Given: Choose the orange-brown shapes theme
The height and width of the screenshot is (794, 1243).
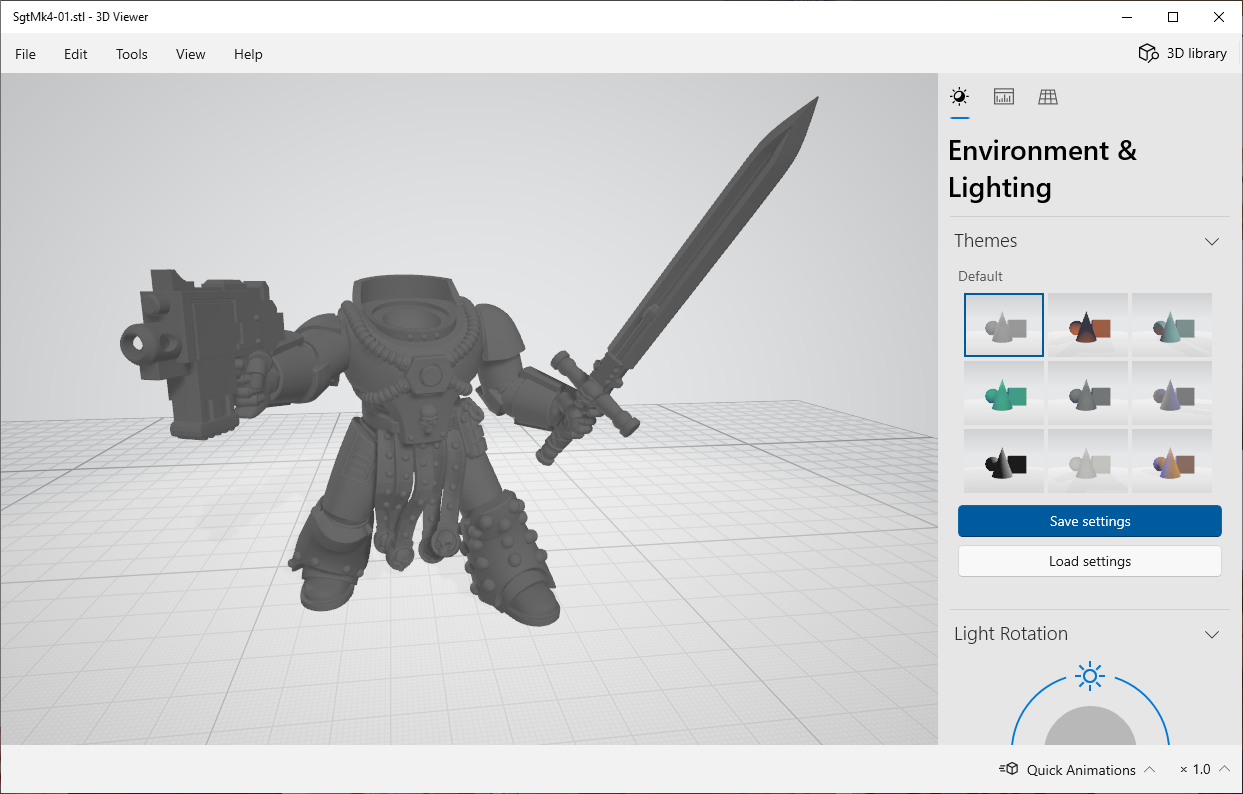Looking at the screenshot, I should [x=1088, y=325].
